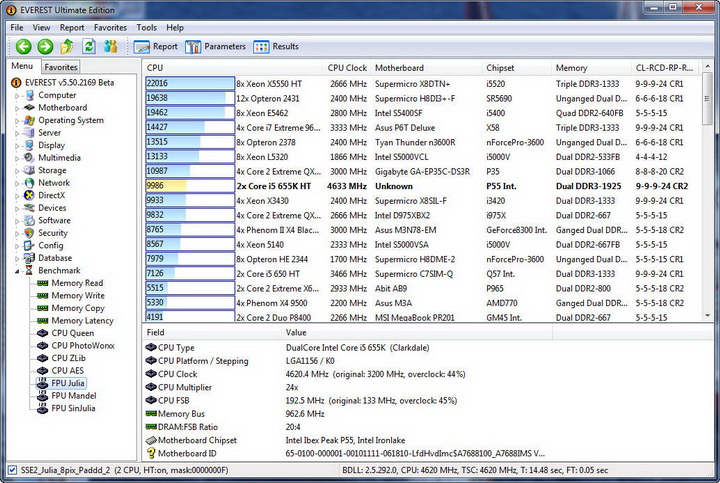This screenshot has width=720, height=483.
Task: Open the users icon in the toolbar
Action: 110,46
